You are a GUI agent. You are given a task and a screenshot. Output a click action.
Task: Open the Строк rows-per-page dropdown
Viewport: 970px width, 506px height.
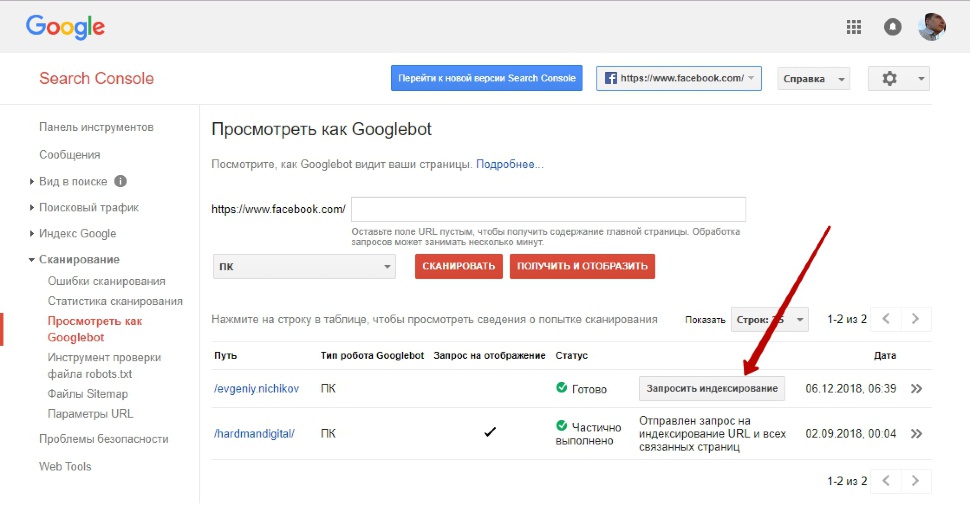770,320
